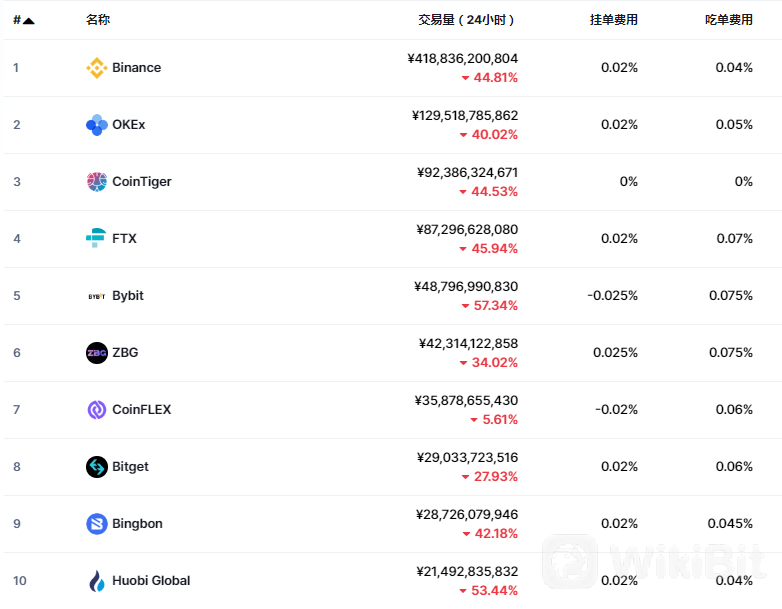Open the Huobi Global name link
The width and height of the screenshot is (782, 609).
(151, 581)
